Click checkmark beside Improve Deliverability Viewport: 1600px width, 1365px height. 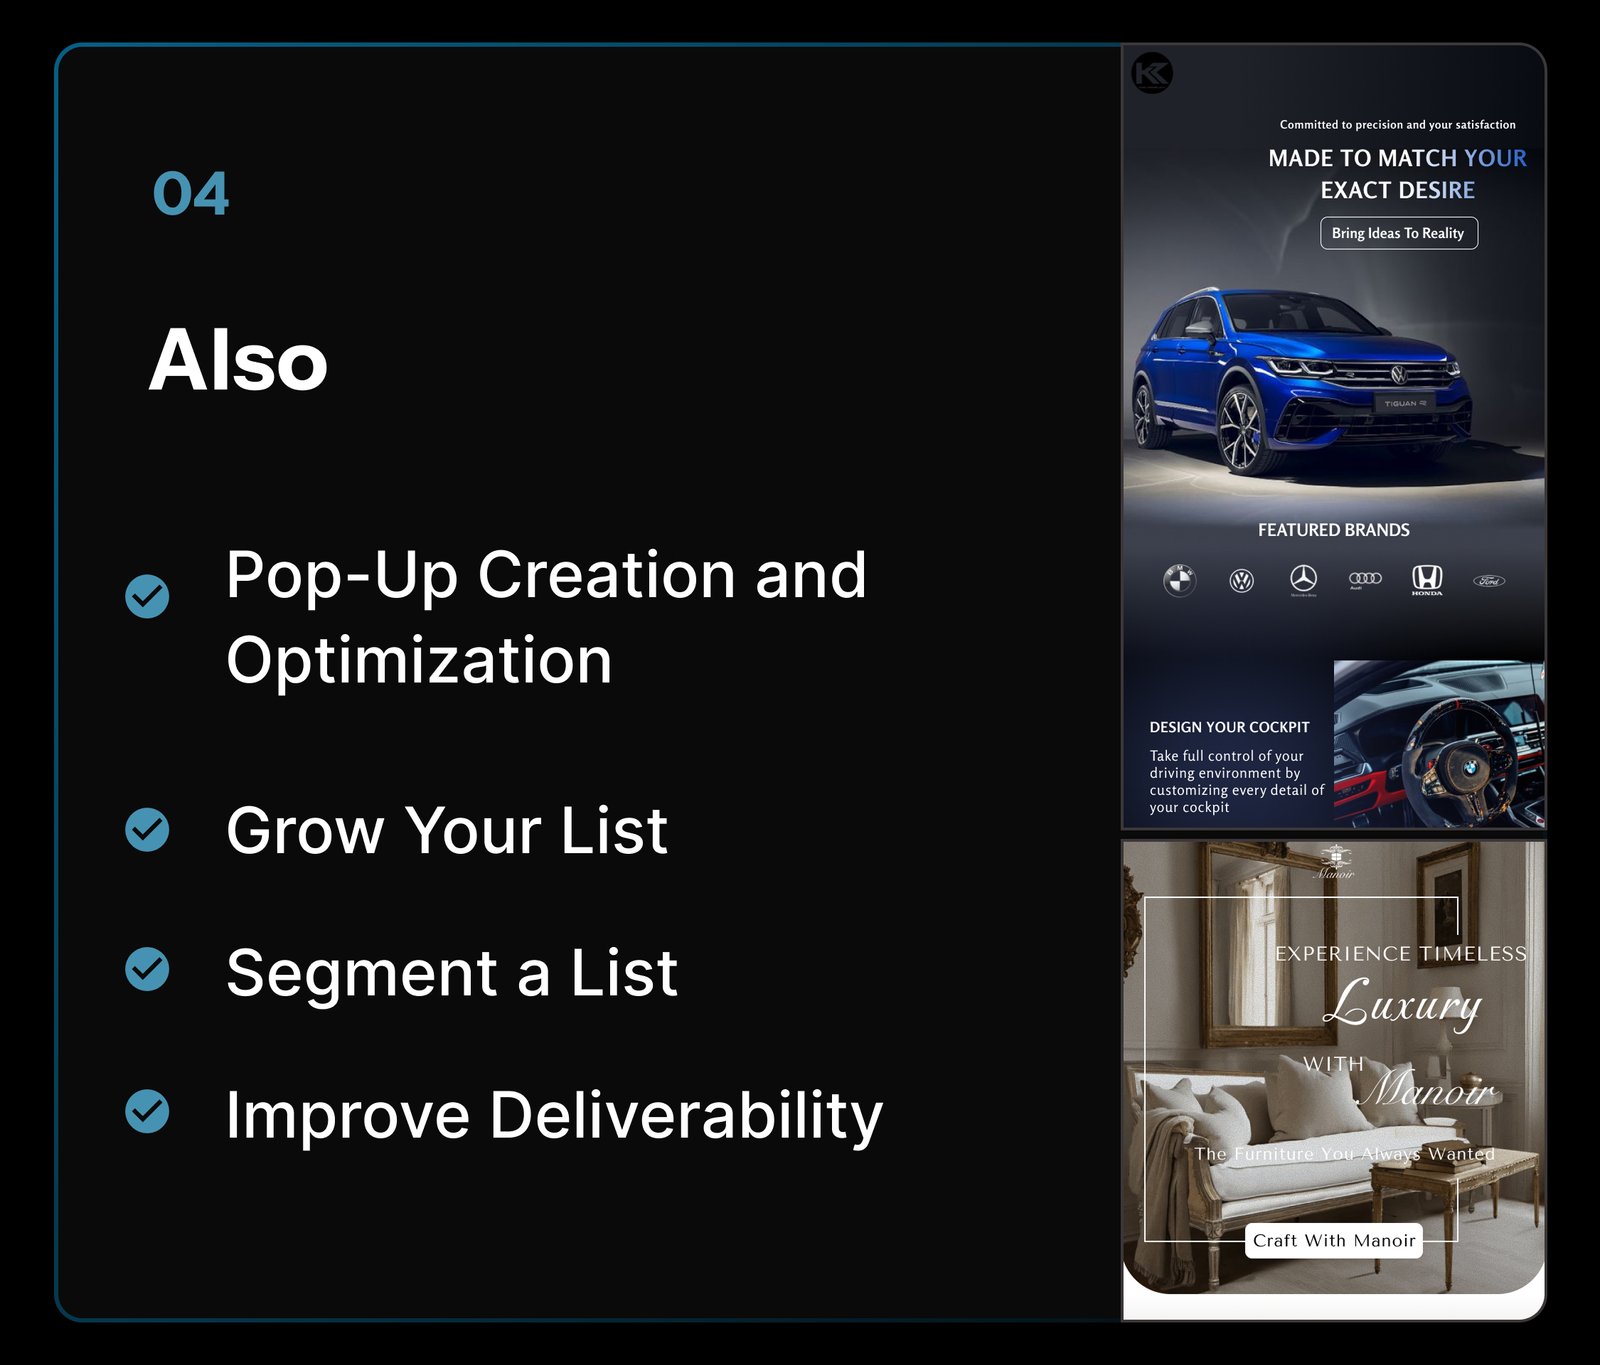tap(147, 1111)
